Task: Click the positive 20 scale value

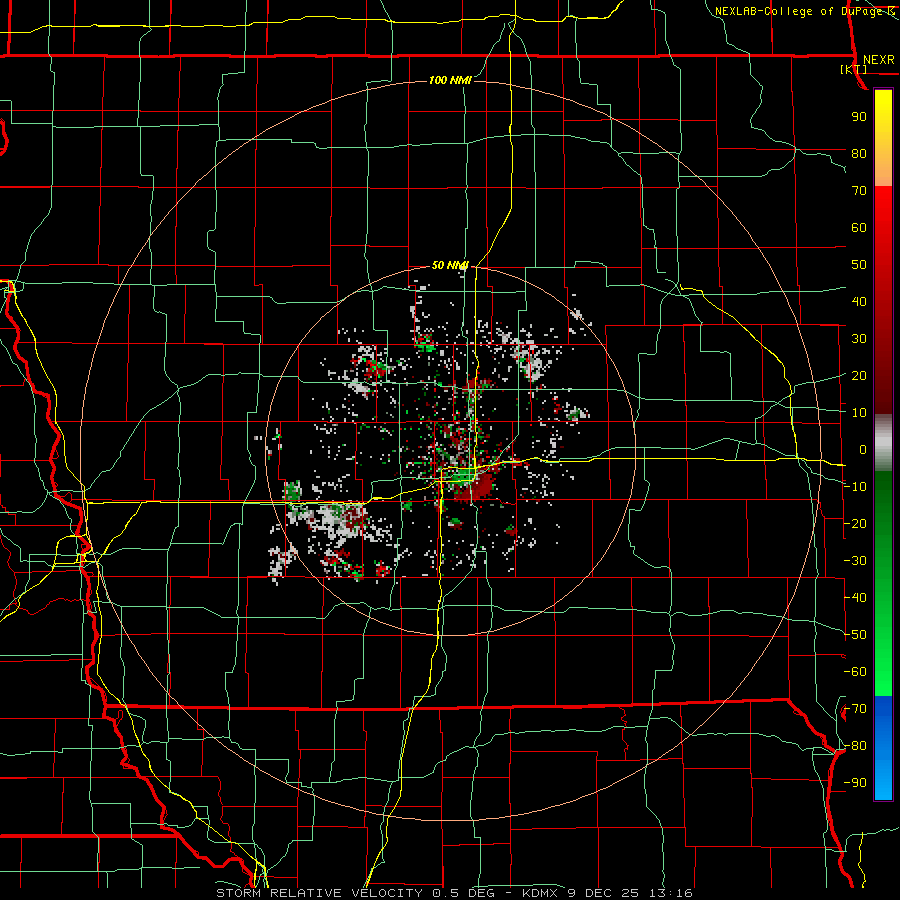Action: 859,375
